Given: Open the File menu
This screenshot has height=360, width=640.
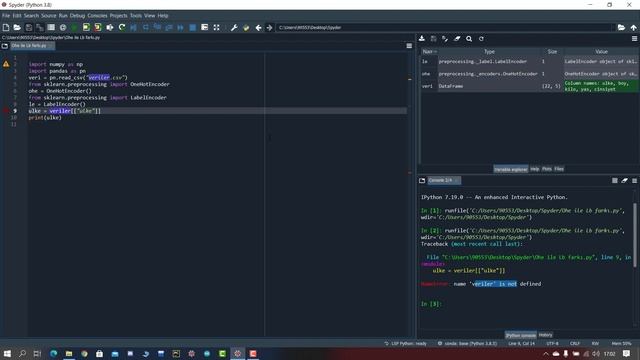Looking at the screenshot, I should tap(6, 16).
